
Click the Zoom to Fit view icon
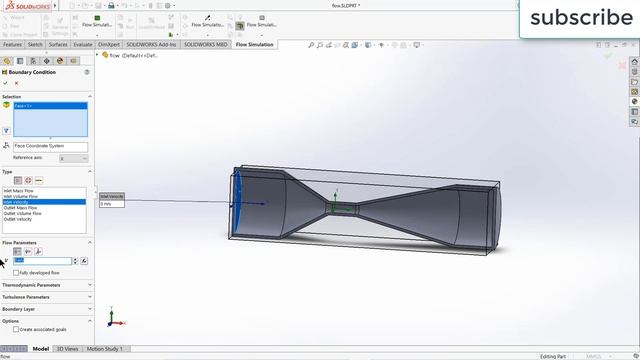(x=311, y=45)
